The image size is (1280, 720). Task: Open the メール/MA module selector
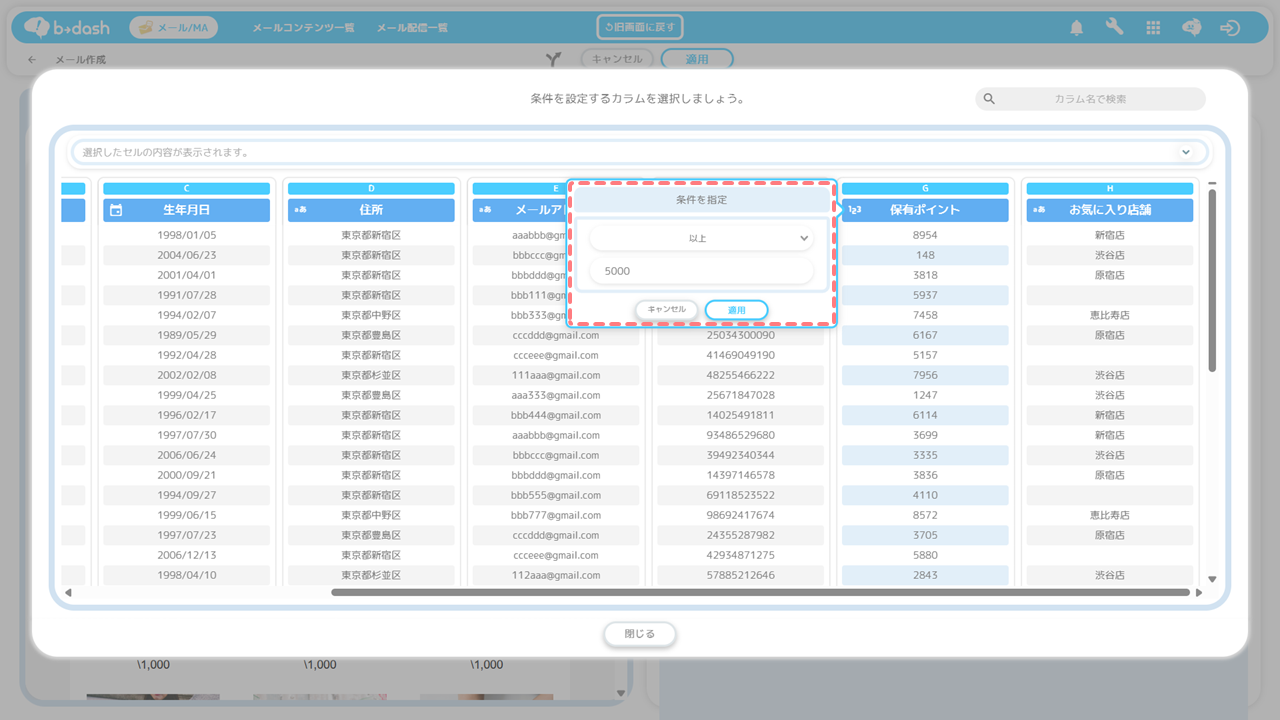(x=174, y=28)
